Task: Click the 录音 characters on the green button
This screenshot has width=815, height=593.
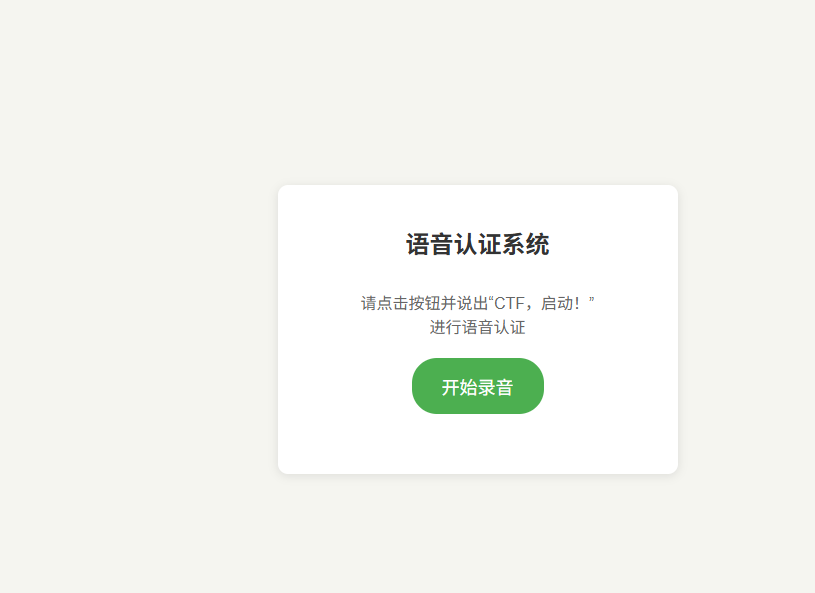Action: pyautogui.click(x=495, y=388)
